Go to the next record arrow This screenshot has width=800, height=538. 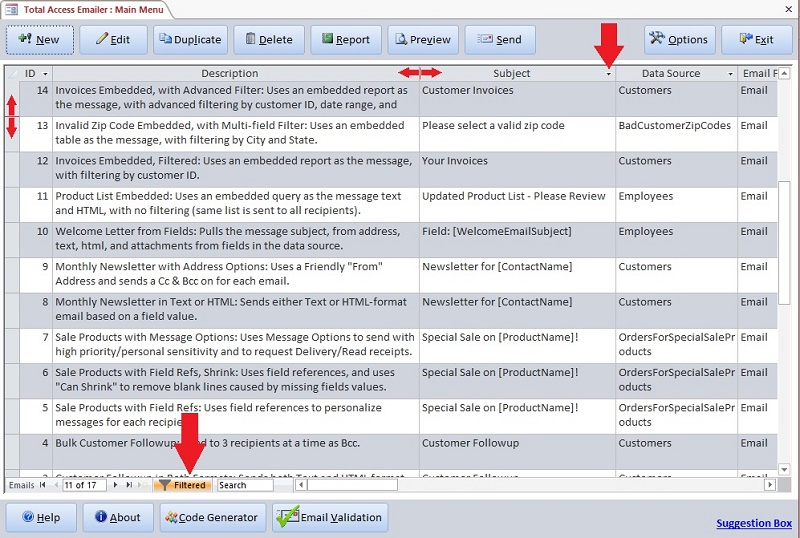point(116,485)
